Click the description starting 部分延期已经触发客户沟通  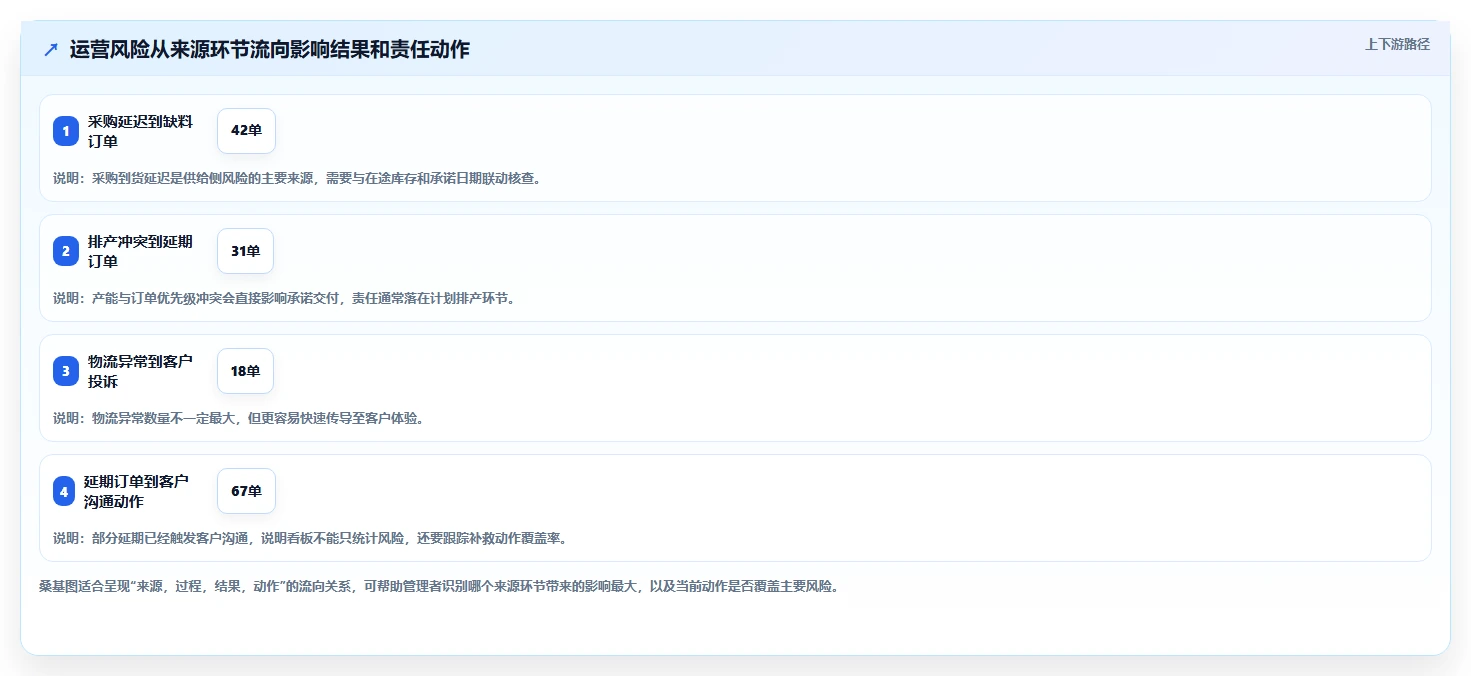click(x=310, y=538)
